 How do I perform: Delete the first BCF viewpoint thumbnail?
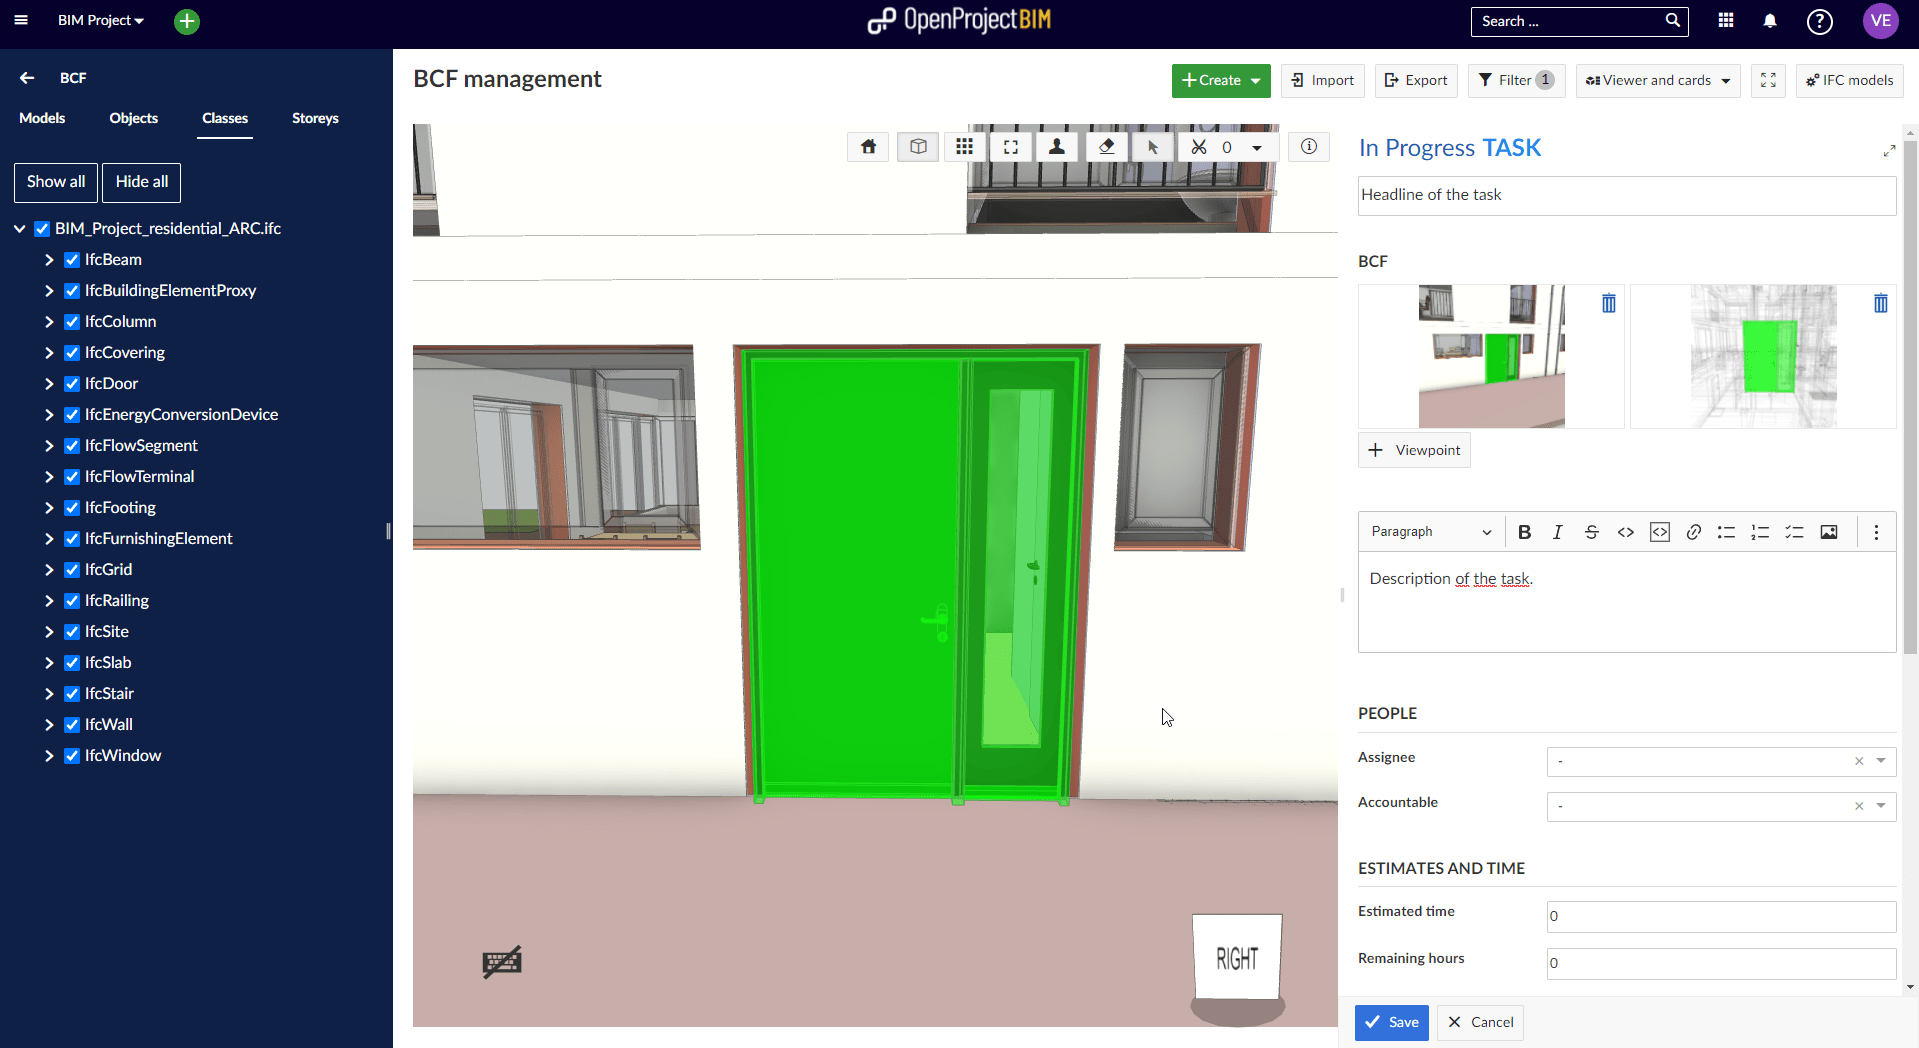pyautogui.click(x=1608, y=303)
